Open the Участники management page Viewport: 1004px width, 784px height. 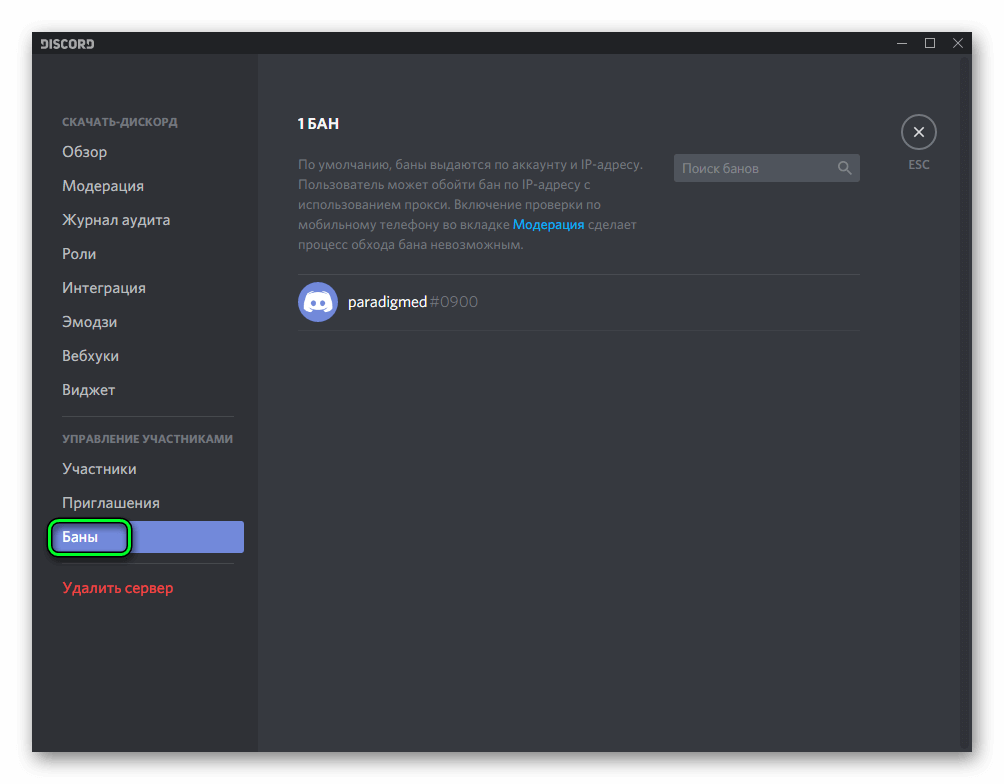(x=99, y=469)
